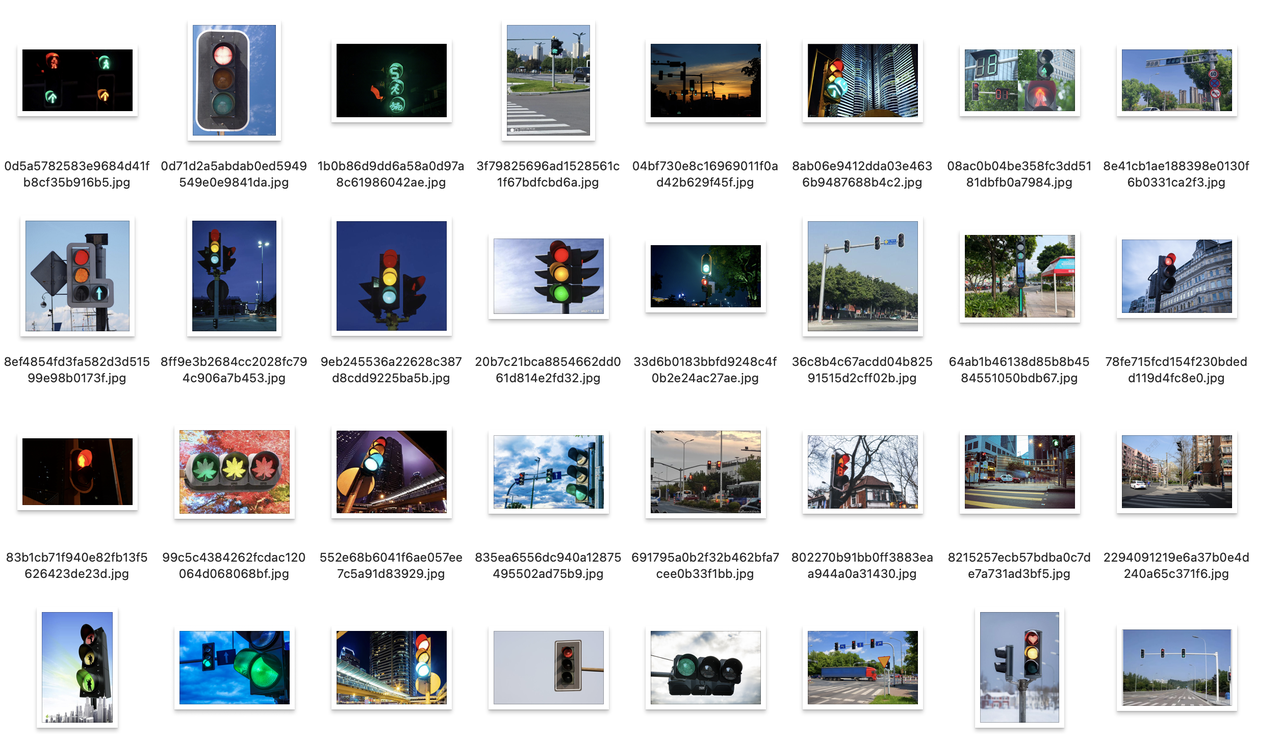This screenshot has height=740, width=1280.
Task: Select thumbnail of file 83b1cb71f940…3d.jpg
Action: click(77, 472)
